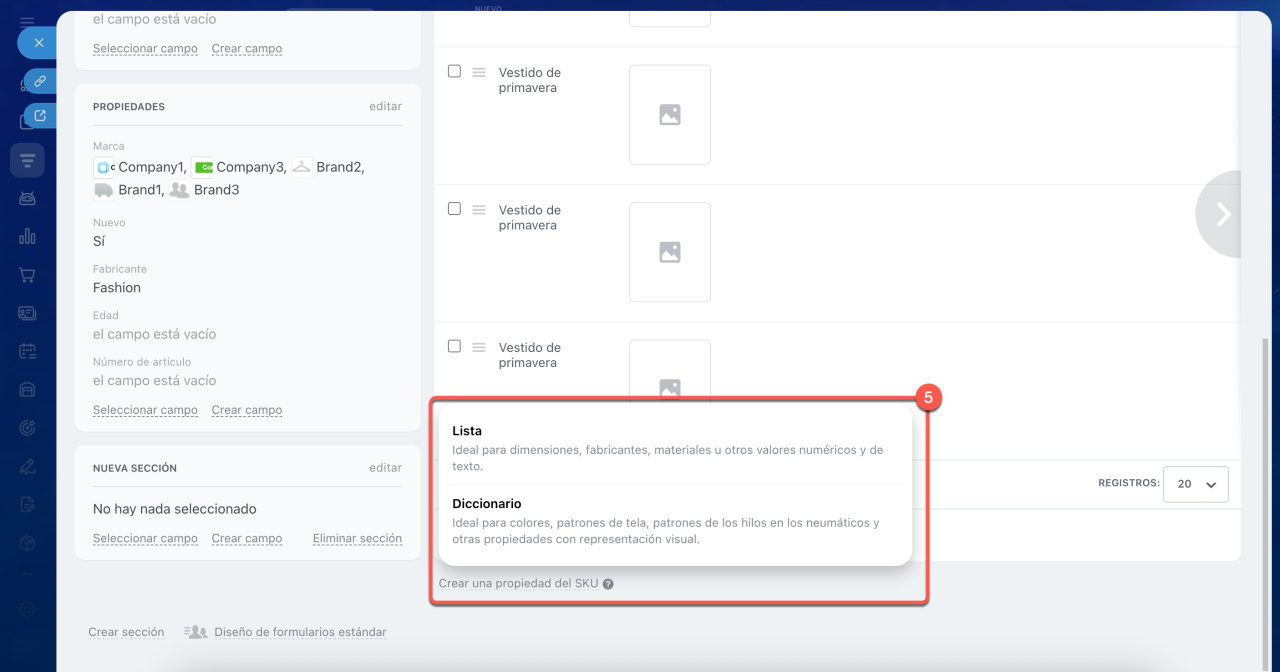This screenshot has width=1280, height=672.
Task: Click the copy link icon
Action: point(40,81)
